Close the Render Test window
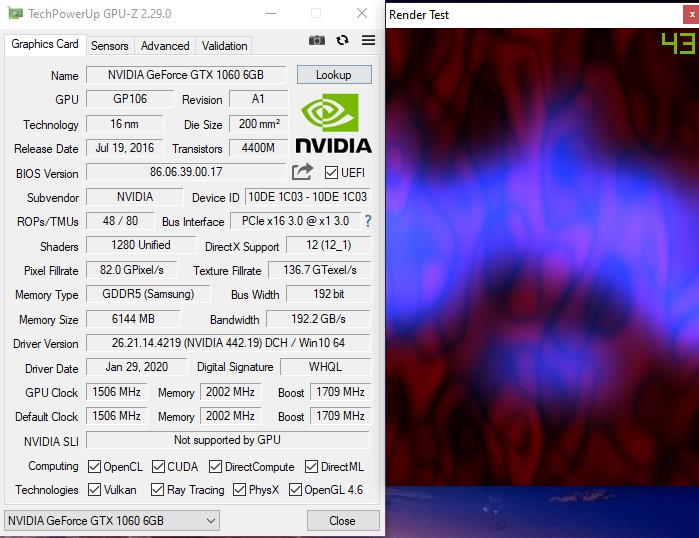 (x=691, y=15)
